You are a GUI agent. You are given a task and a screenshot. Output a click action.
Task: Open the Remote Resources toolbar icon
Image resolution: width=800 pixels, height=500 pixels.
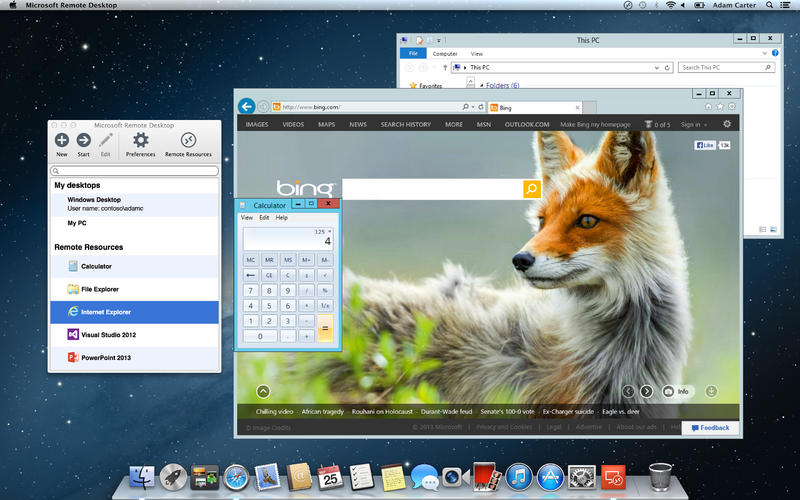pos(188,141)
